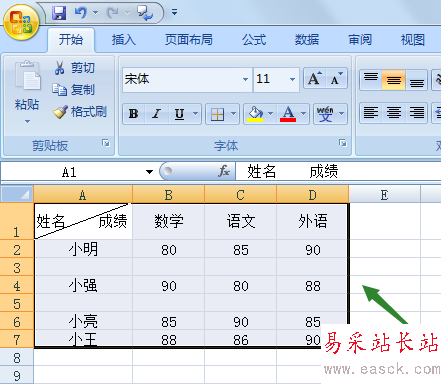Screen dimensions: 441x384
Task: Open the borders dropdown arrow
Action: pyautogui.click(x=234, y=114)
